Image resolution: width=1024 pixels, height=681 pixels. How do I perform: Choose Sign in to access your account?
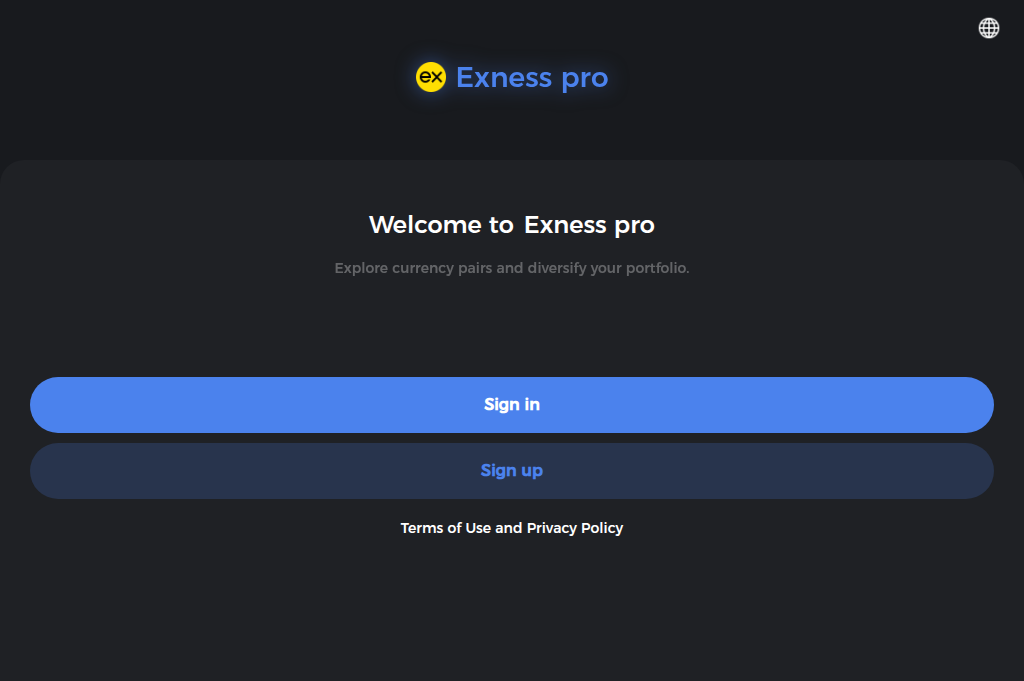tap(512, 405)
